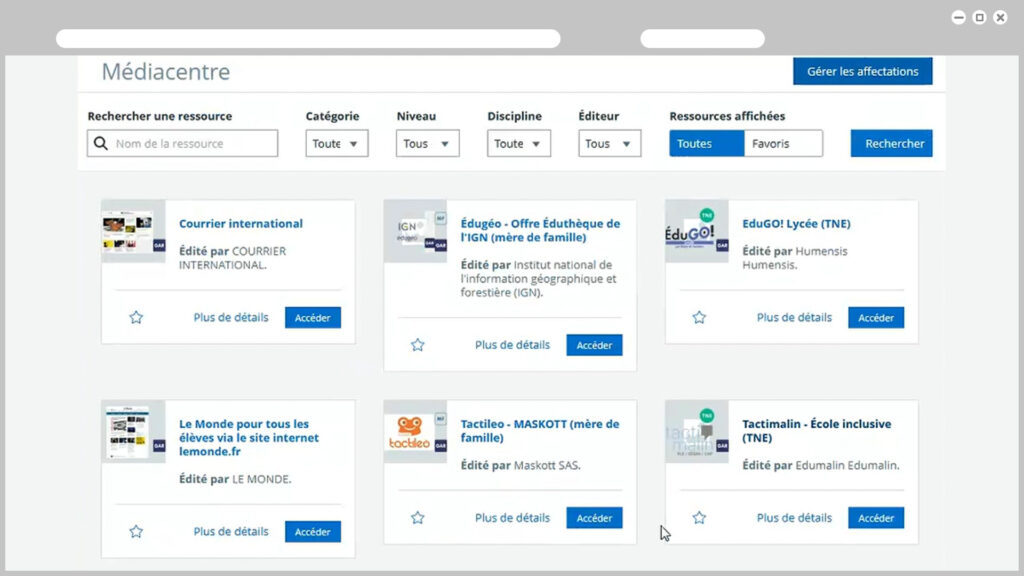This screenshot has width=1024, height=576.
Task: Open Plus de détails for Tactileo
Action: [512, 518]
